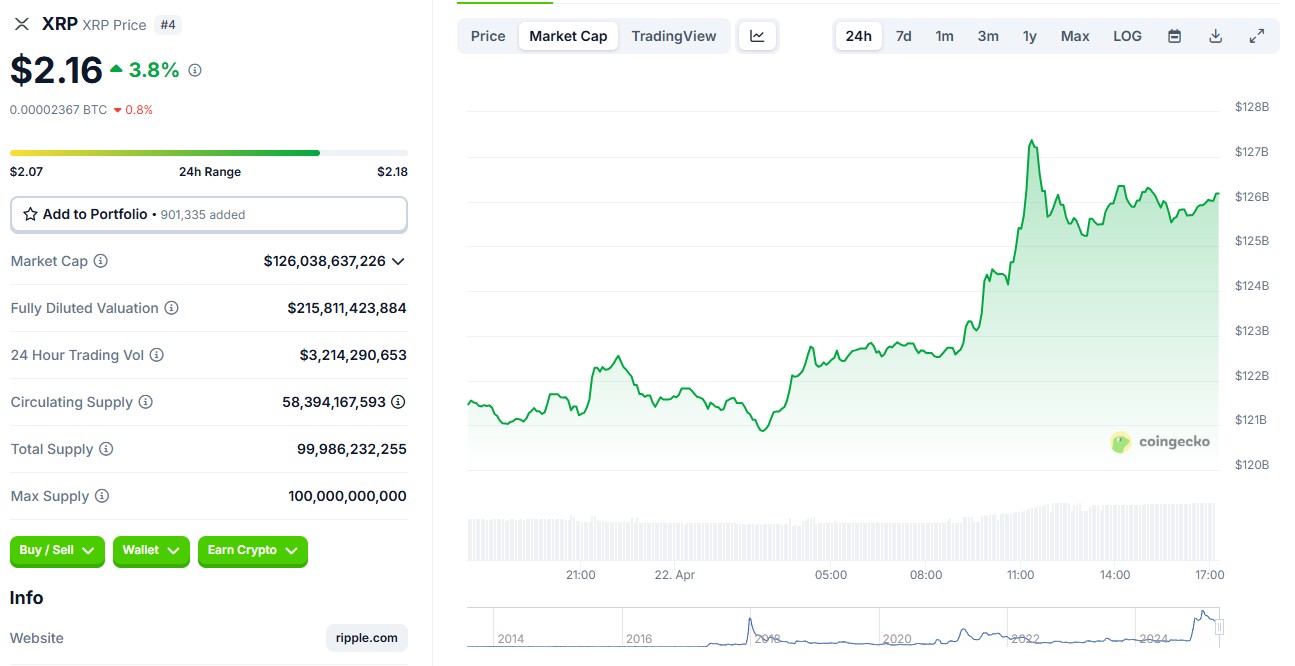Open the ripple.com website link
Screen dimensions: 1295x666
click(x=366, y=638)
